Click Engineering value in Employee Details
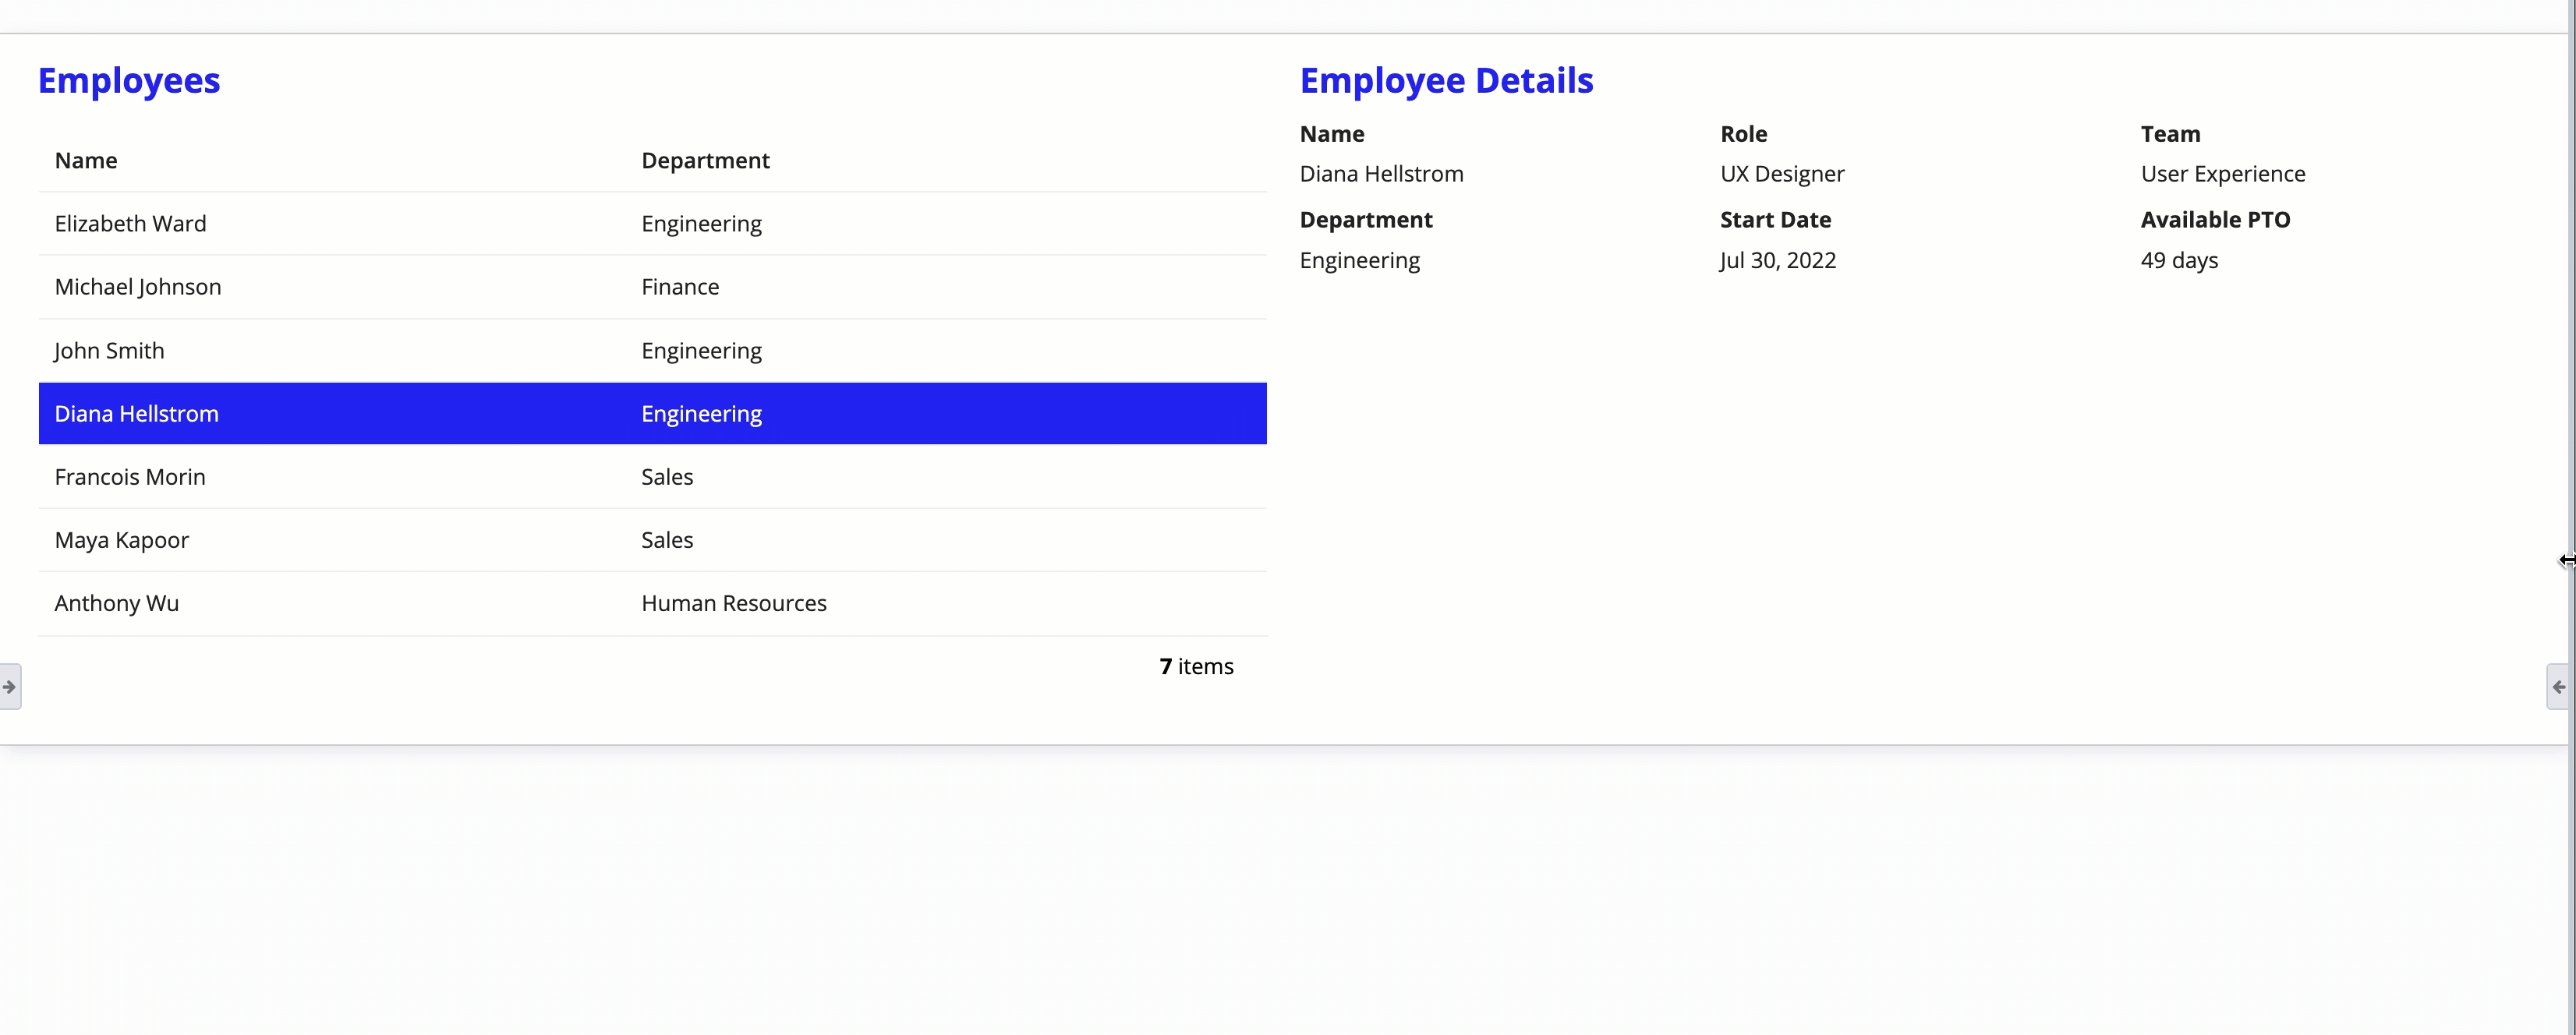The image size is (2576, 1035). (1359, 261)
